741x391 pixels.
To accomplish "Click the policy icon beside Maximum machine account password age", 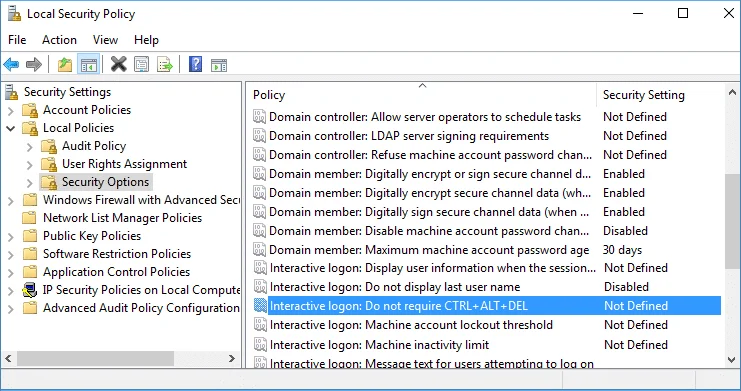I will click(259, 250).
